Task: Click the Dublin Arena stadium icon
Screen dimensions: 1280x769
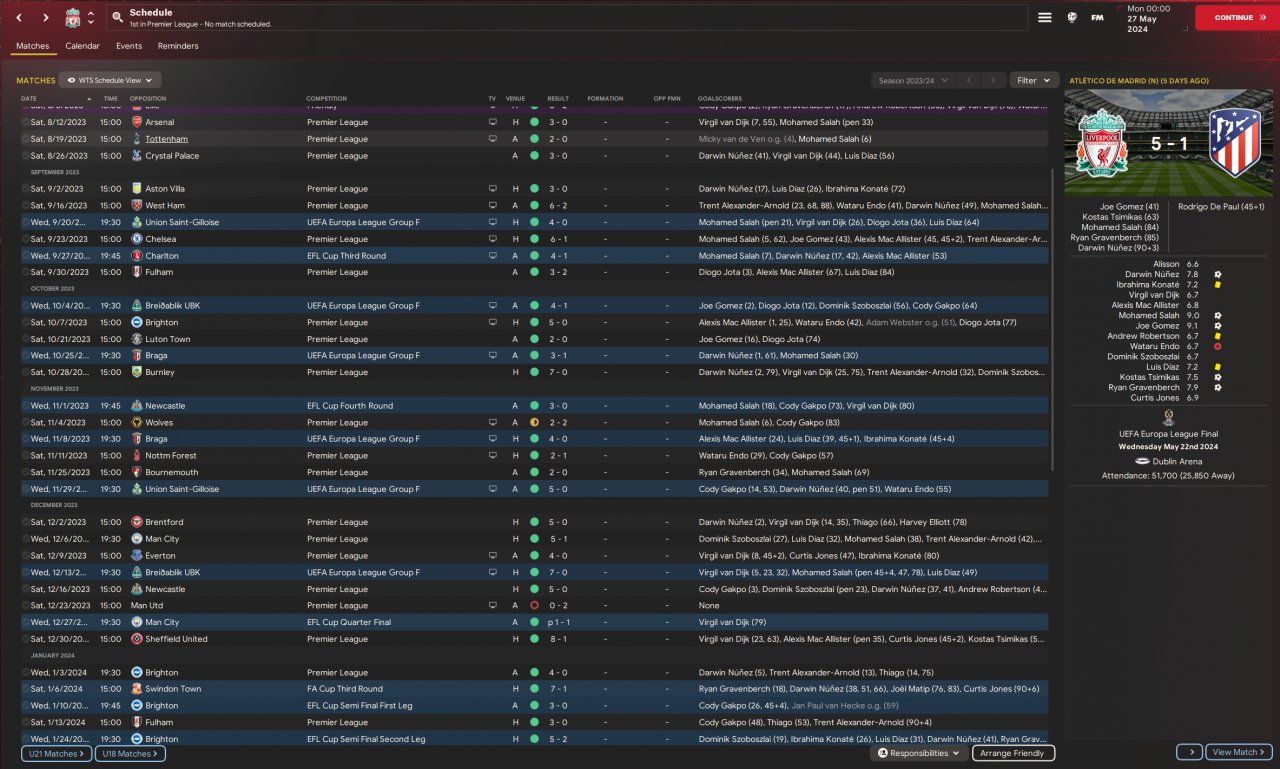Action: click(x=1142, y=462)
